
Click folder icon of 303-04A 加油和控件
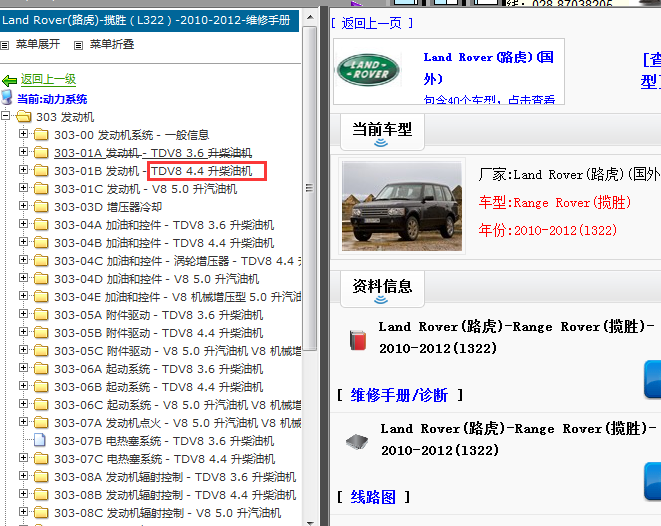point(41,225)
